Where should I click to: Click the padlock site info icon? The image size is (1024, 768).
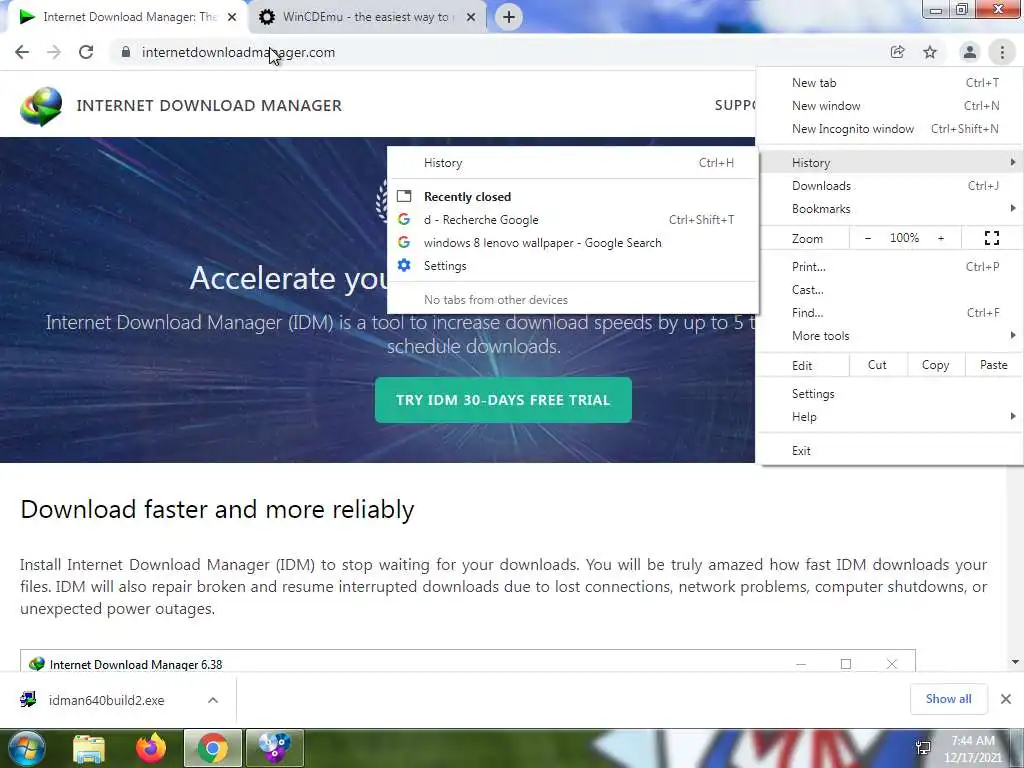coord(126,52)
